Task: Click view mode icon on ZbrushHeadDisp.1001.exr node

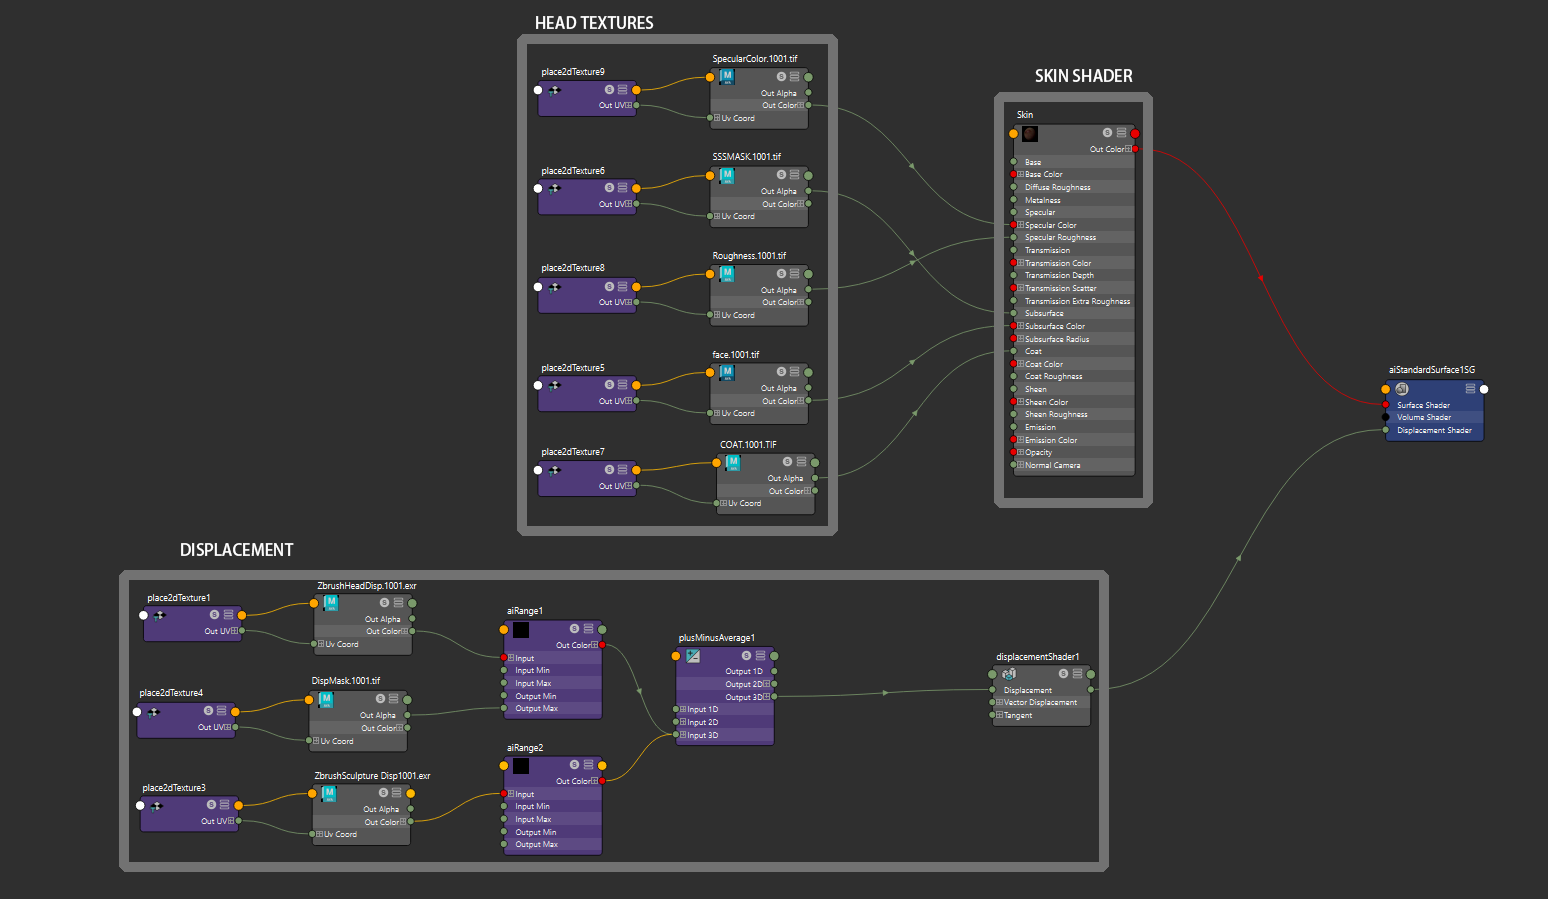Action: coord(398,603)
